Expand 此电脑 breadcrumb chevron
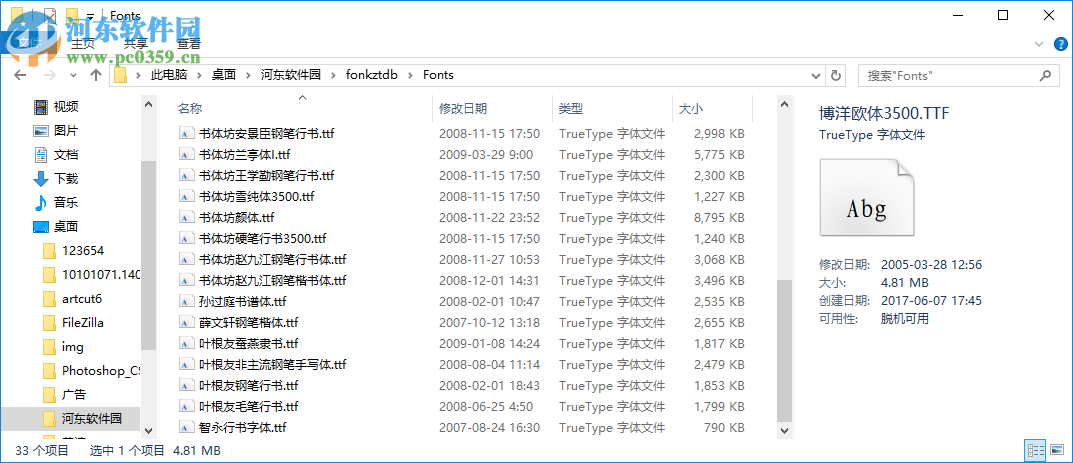The height and width of the screenshot is (463, 1073). 200,75
